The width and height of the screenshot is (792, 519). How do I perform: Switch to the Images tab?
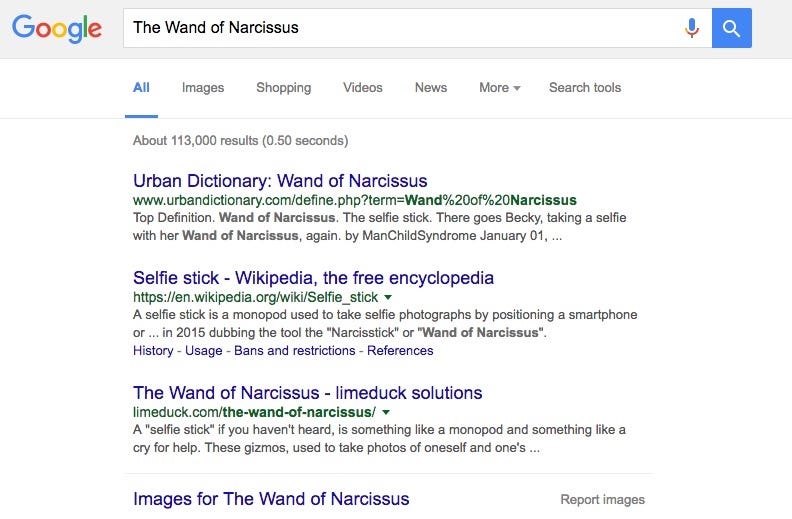[203, 87]
